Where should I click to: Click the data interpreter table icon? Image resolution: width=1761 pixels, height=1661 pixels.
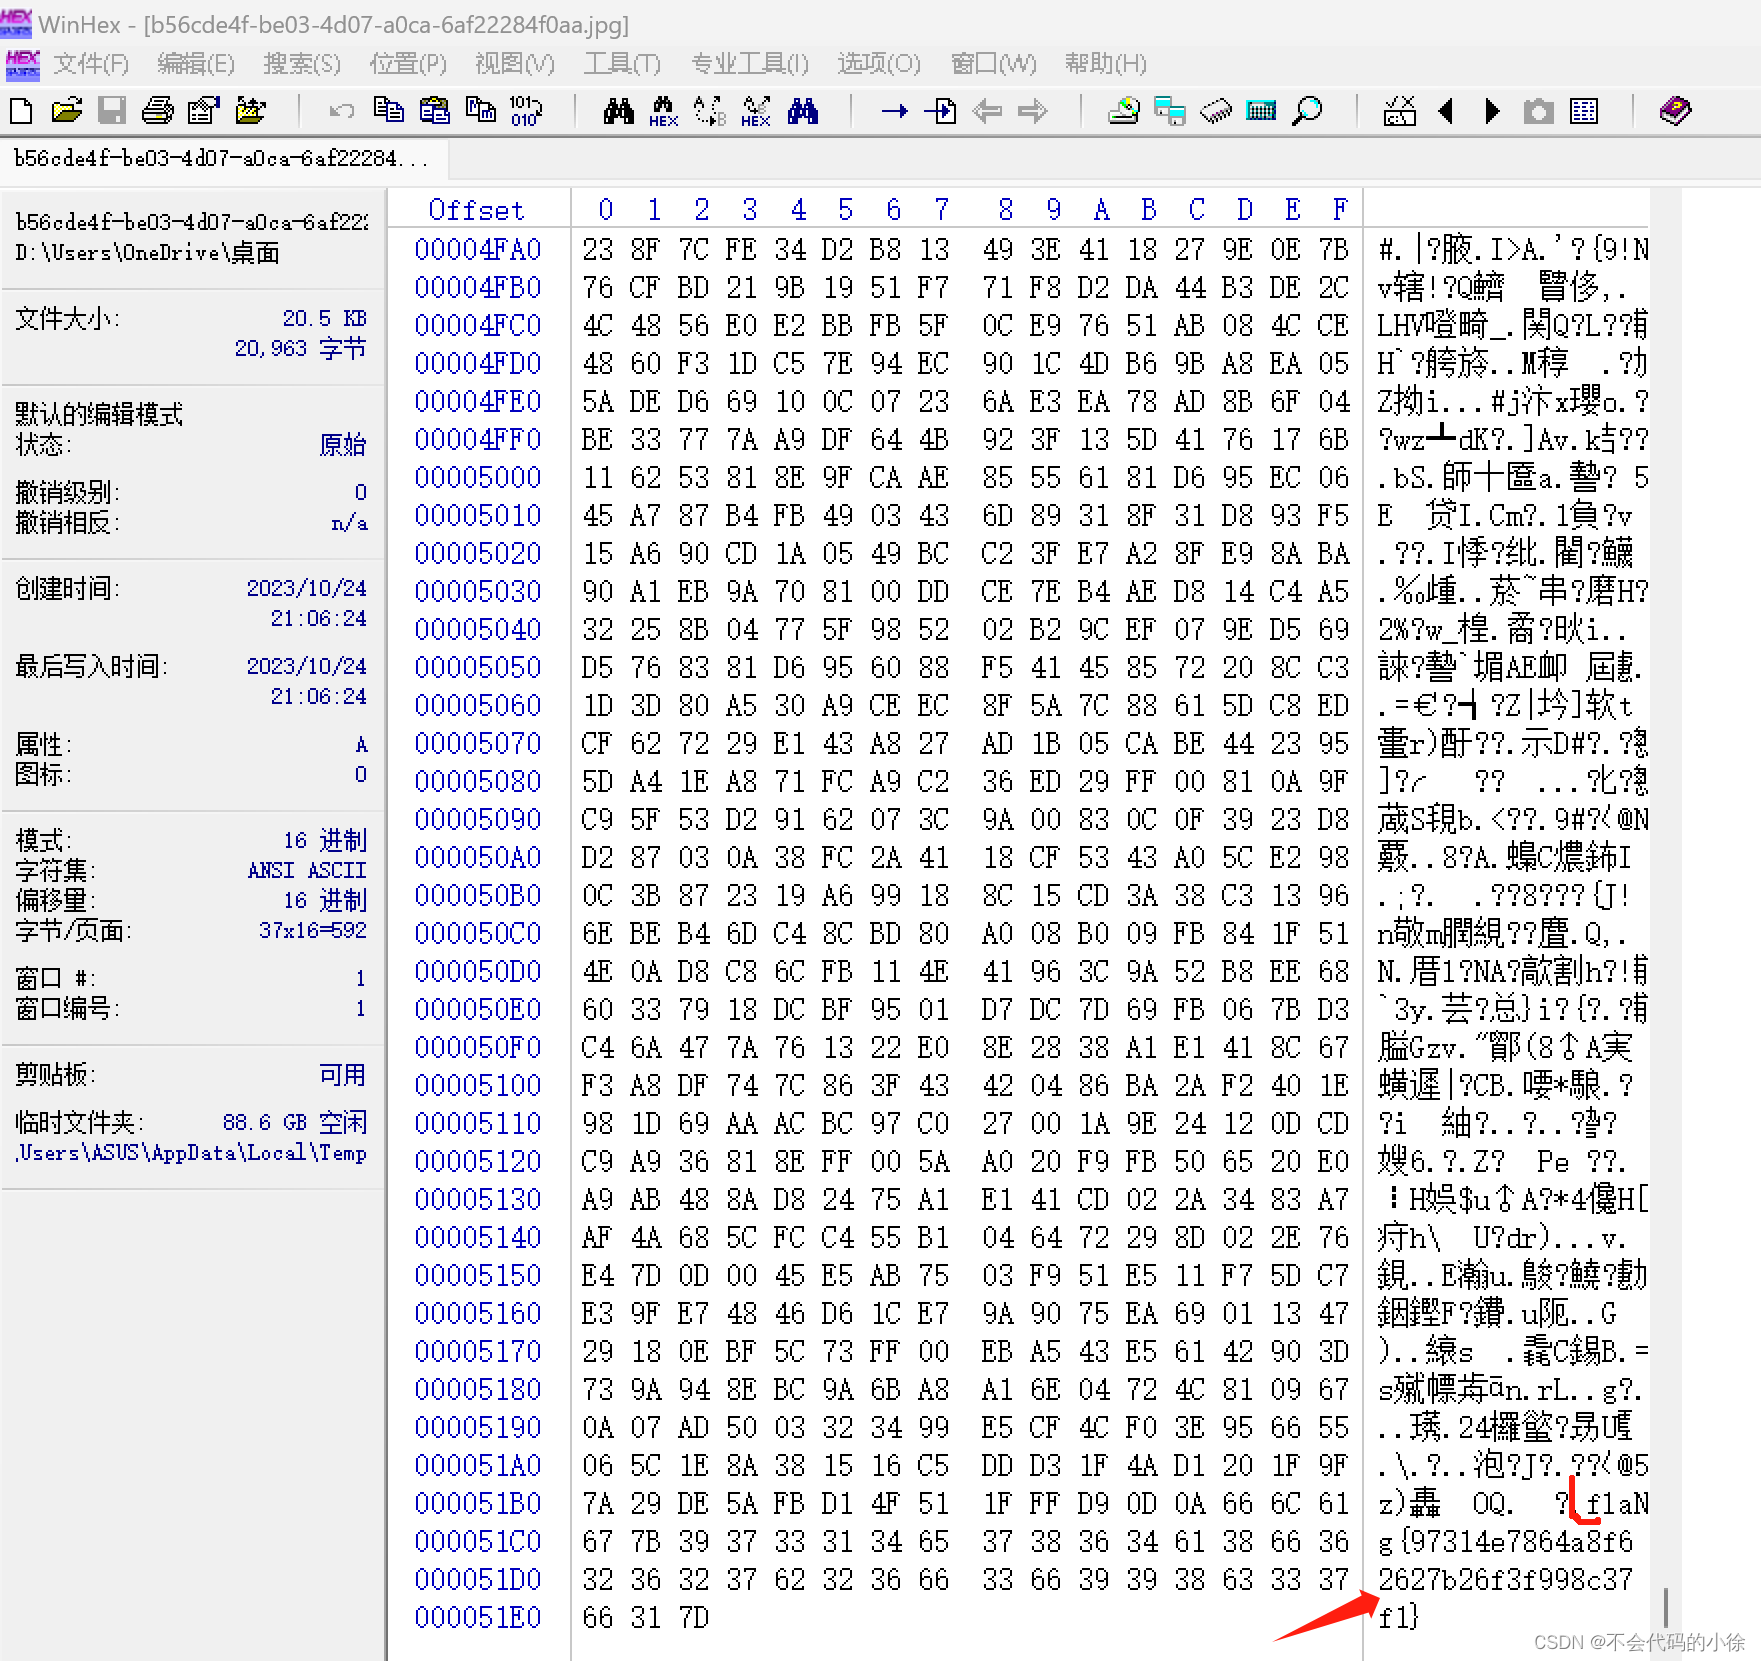1584,110
